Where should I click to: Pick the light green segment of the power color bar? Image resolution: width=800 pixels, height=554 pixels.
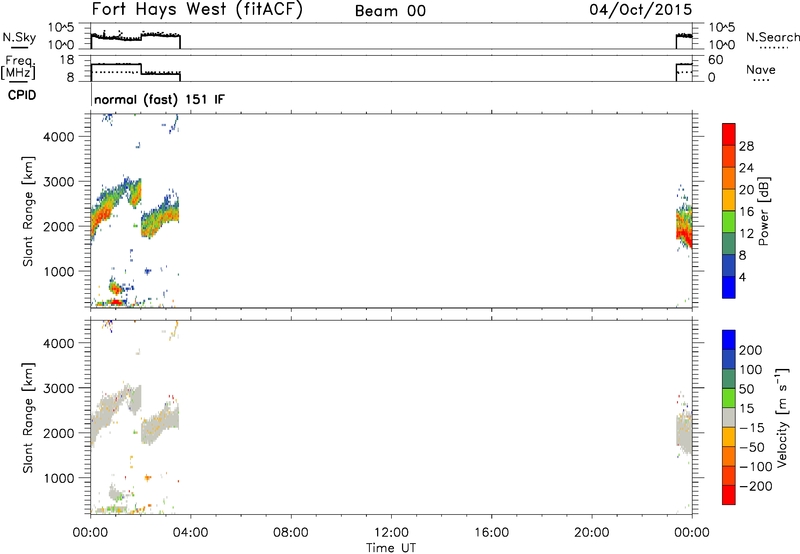point(729,221)
